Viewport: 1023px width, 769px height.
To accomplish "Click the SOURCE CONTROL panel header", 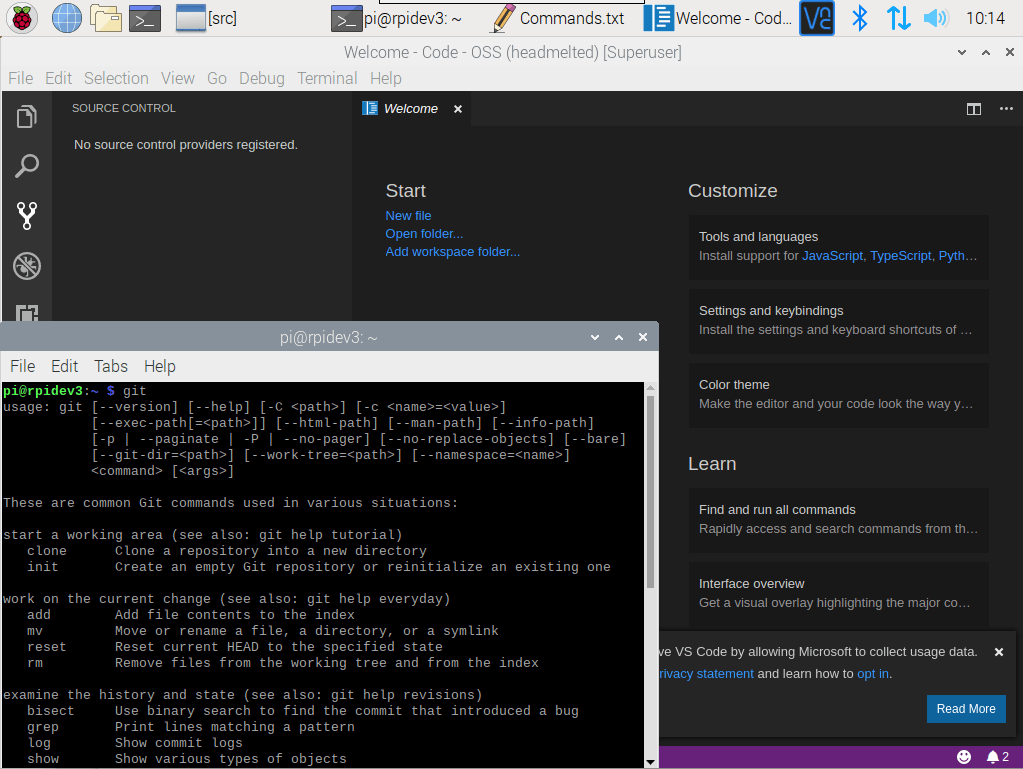I will (x=124, y=108).
